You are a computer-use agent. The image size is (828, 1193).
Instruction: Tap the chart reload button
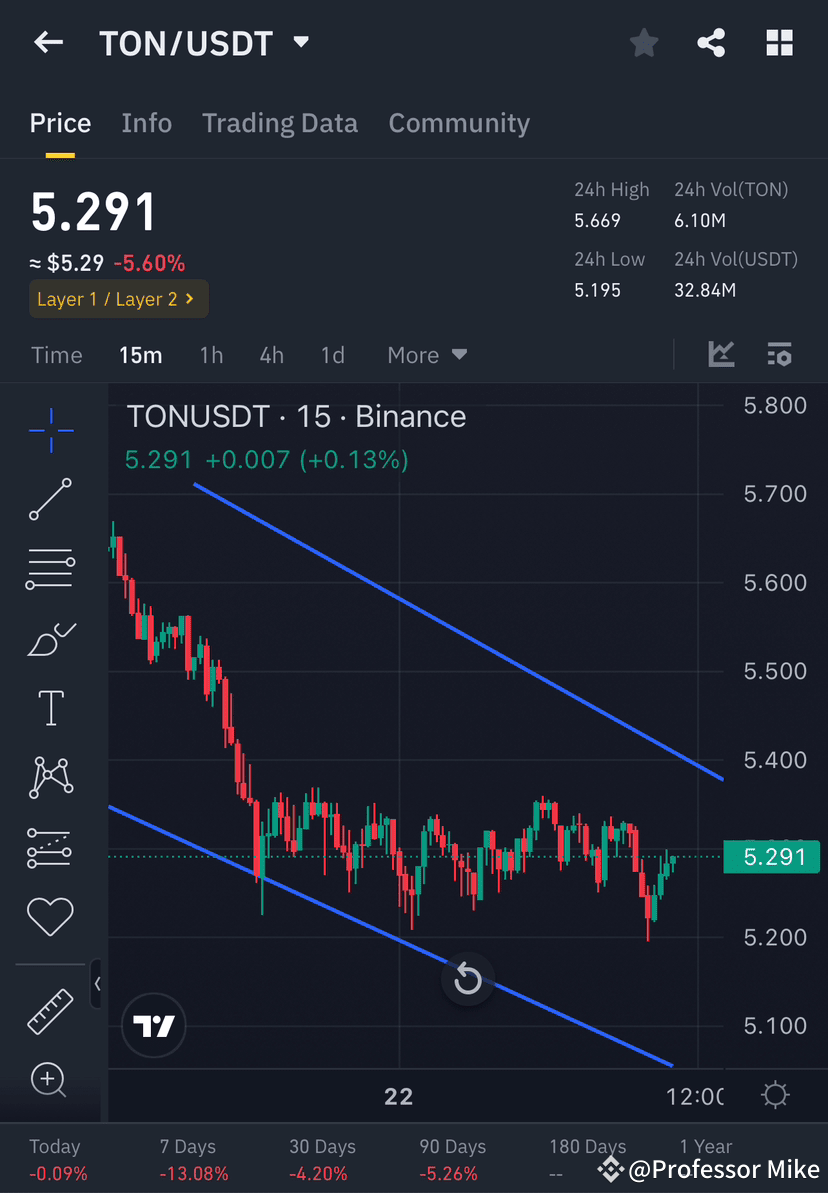467,979
